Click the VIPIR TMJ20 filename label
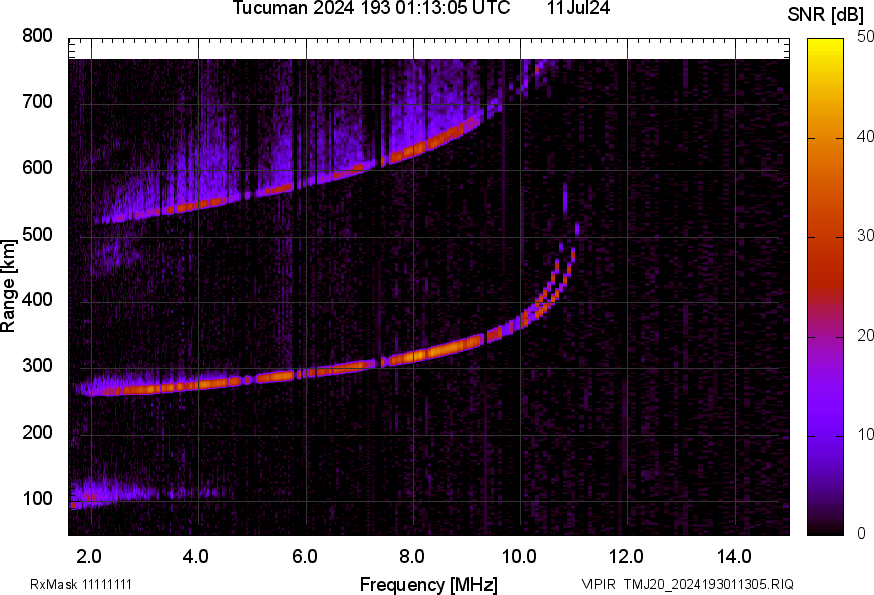This screenshot has height=595, width=874. point(687,584)
